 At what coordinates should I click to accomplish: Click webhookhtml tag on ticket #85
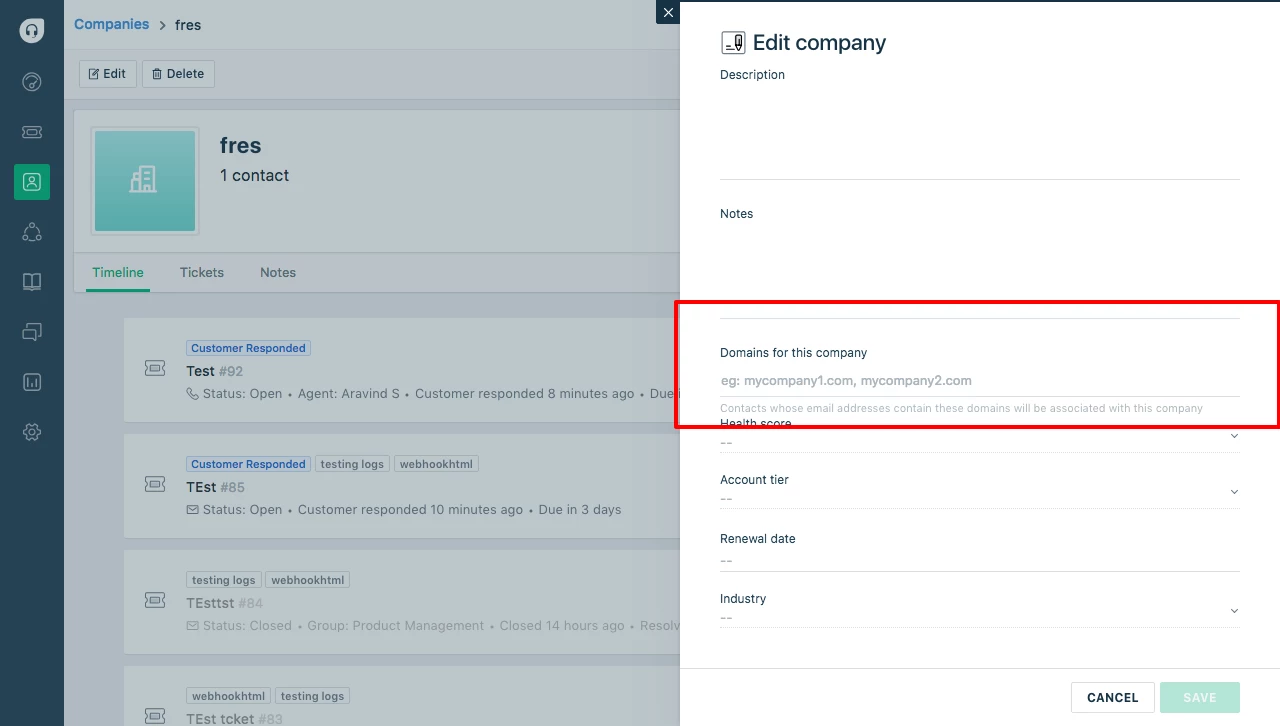click(x=436, y=464)
